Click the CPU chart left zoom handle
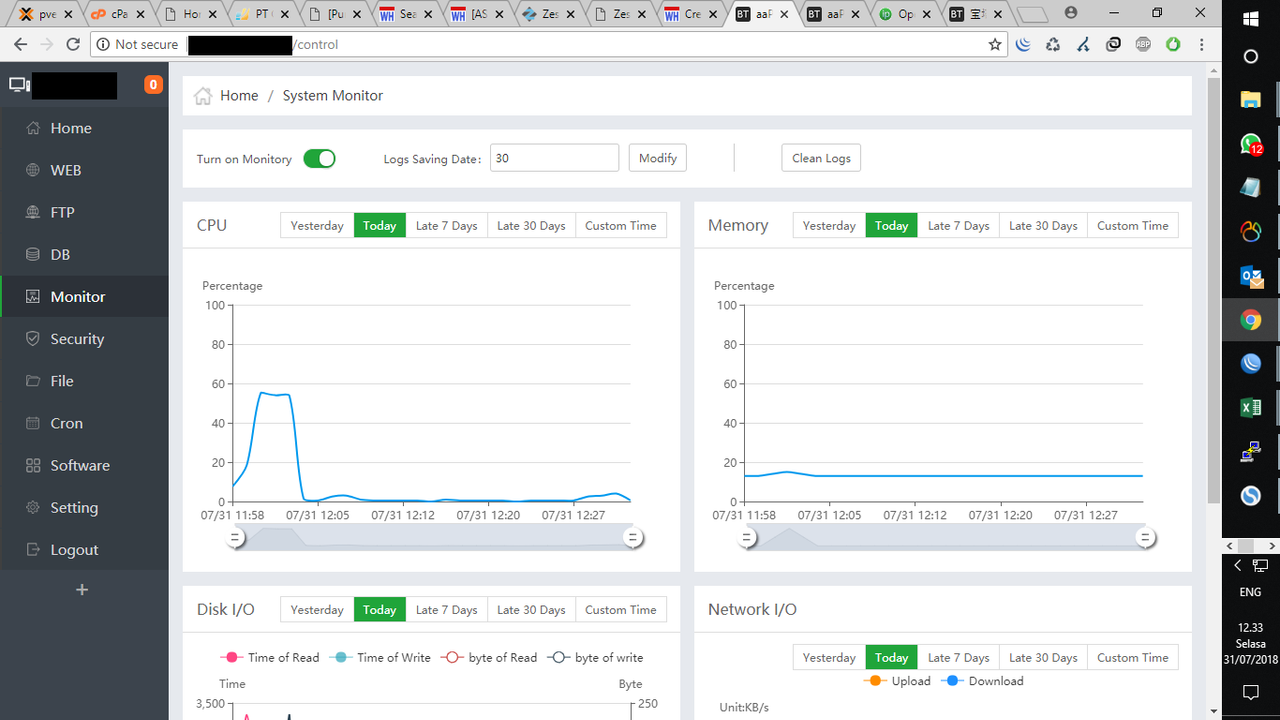The height and width of the screenshot is (720, 1280). 235,538
